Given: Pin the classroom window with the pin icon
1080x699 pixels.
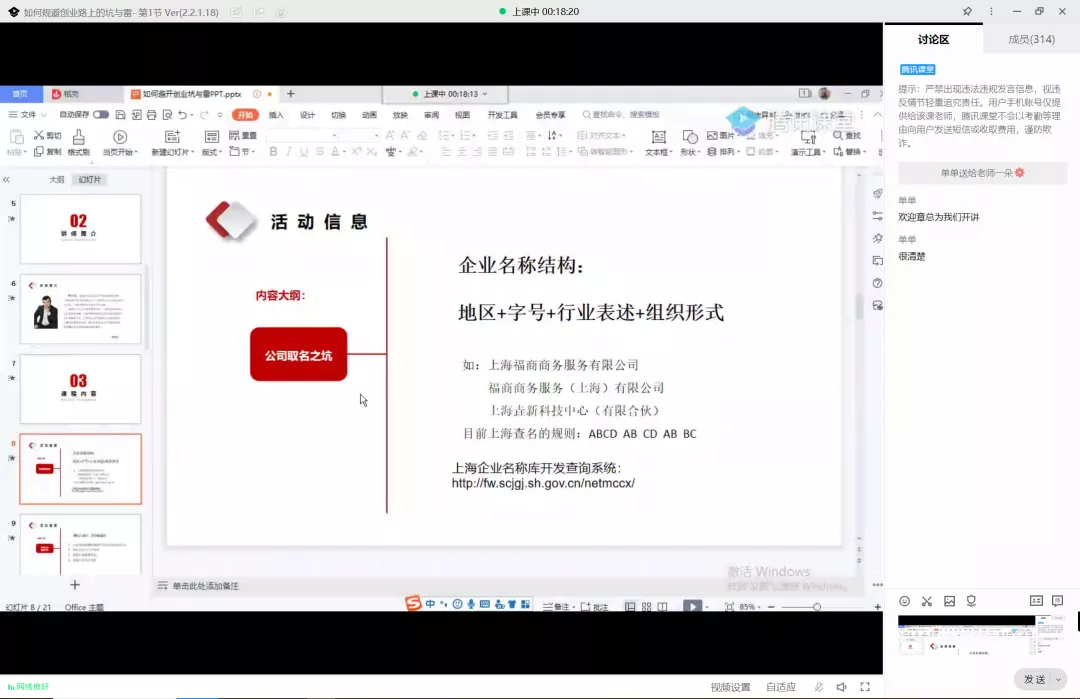Looking at the screenshot, I should (x=967, y=11).
